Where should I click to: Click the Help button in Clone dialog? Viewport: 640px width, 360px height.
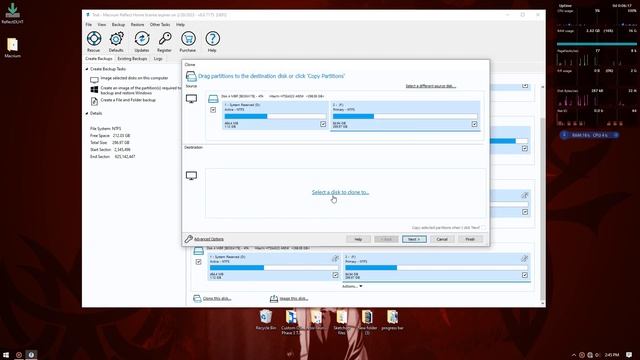(x=358, y=239)
